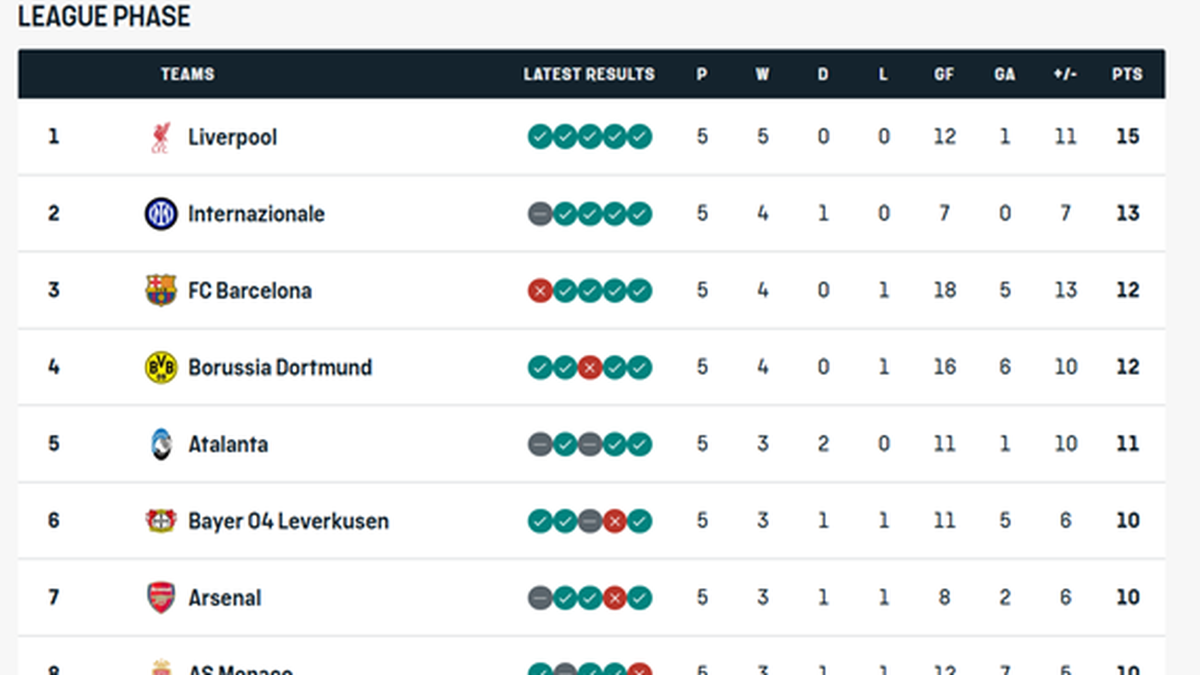Image resolution: width=1200 pixels, height=675 pixels.
Task: Click the P (played) column header
Action: pos(702,74)
